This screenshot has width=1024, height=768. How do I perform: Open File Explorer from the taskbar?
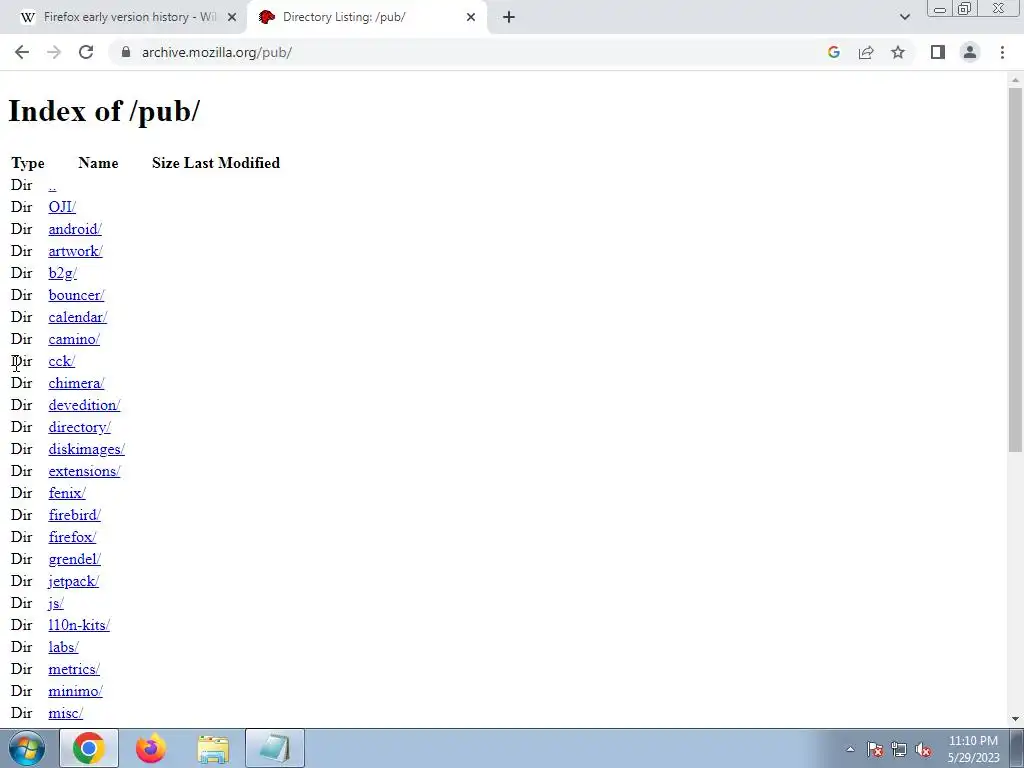213,748
